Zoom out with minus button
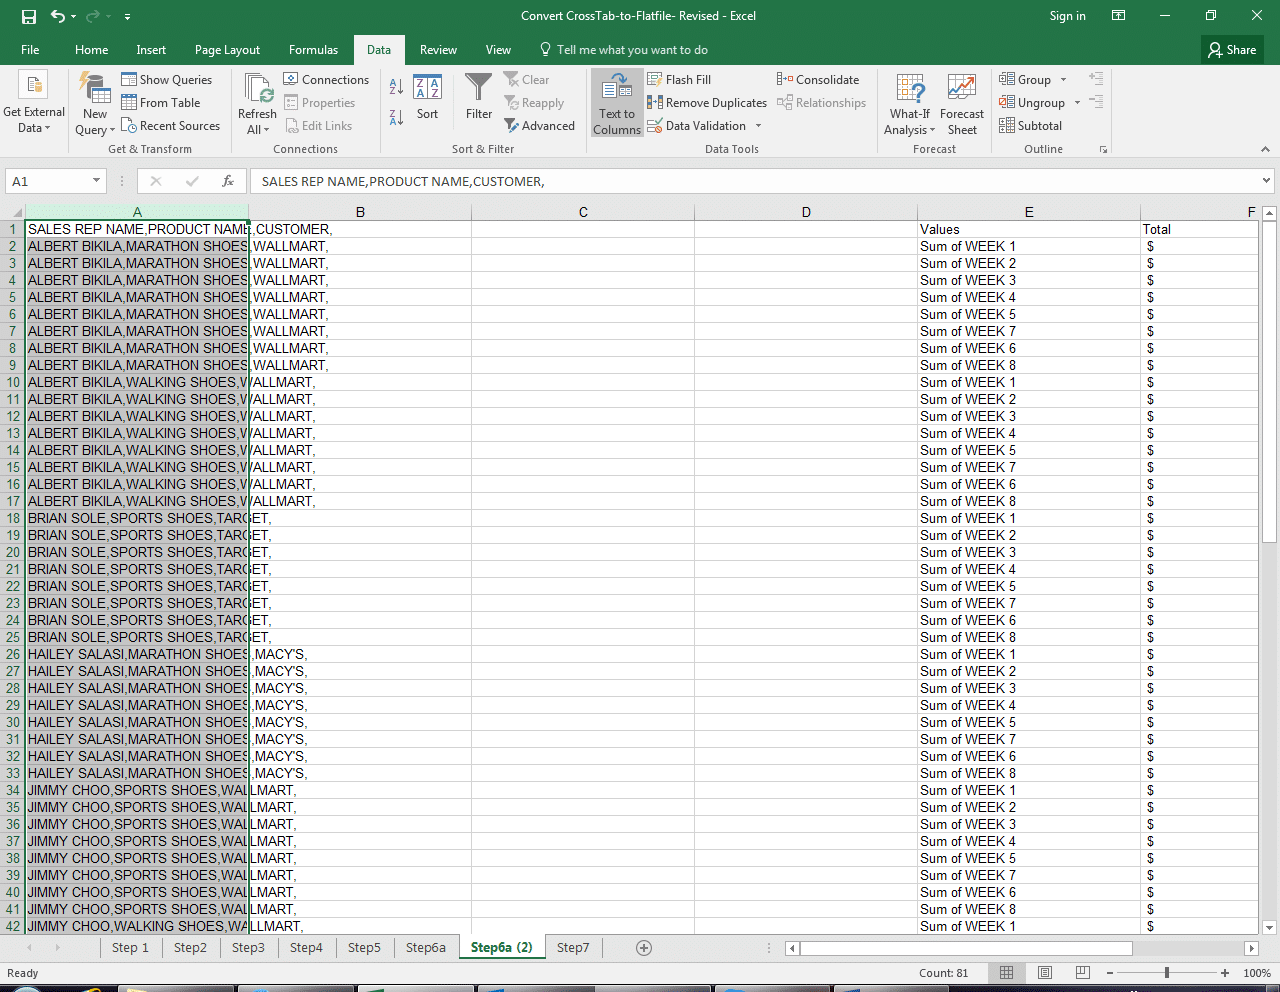The image size is (1280, 992). pos(1110,973)
